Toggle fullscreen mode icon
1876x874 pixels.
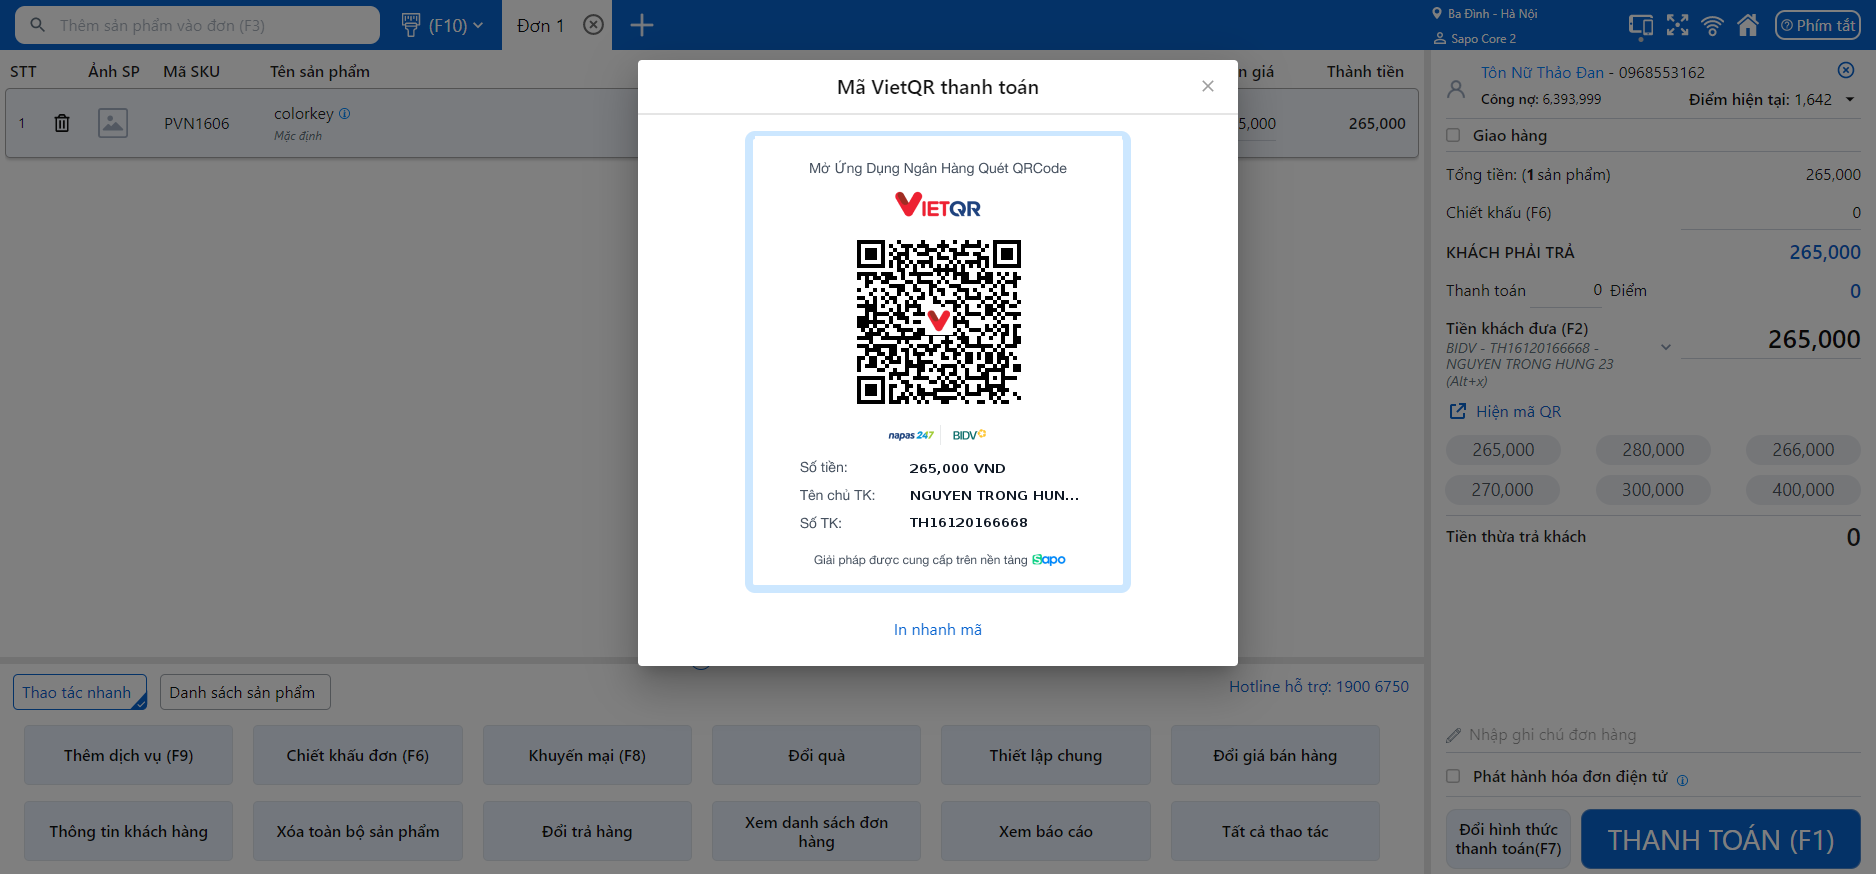(x=1677, y=25)
